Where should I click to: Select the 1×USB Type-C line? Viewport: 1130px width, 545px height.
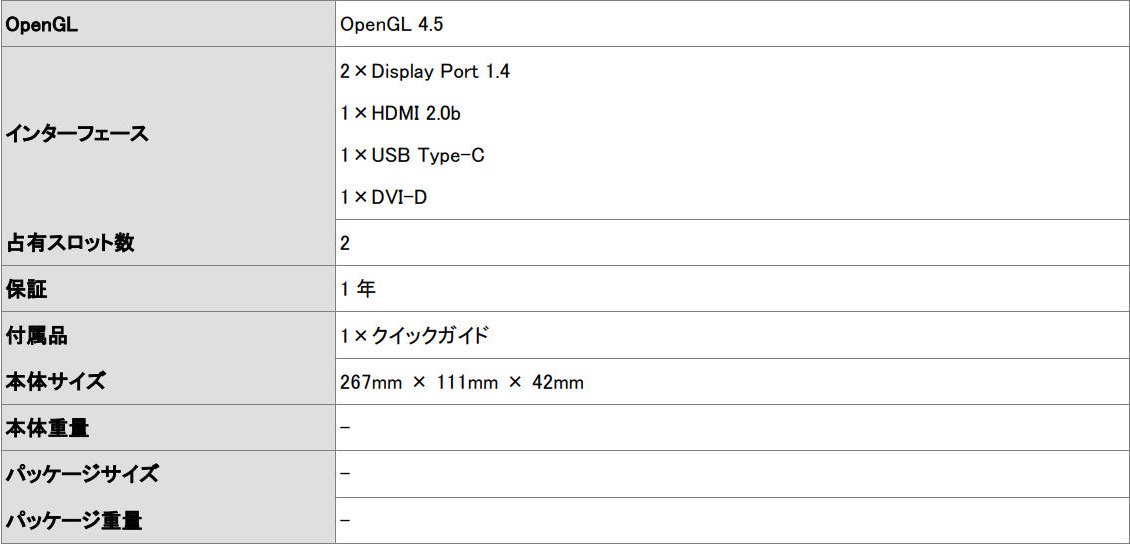[412, 156]
